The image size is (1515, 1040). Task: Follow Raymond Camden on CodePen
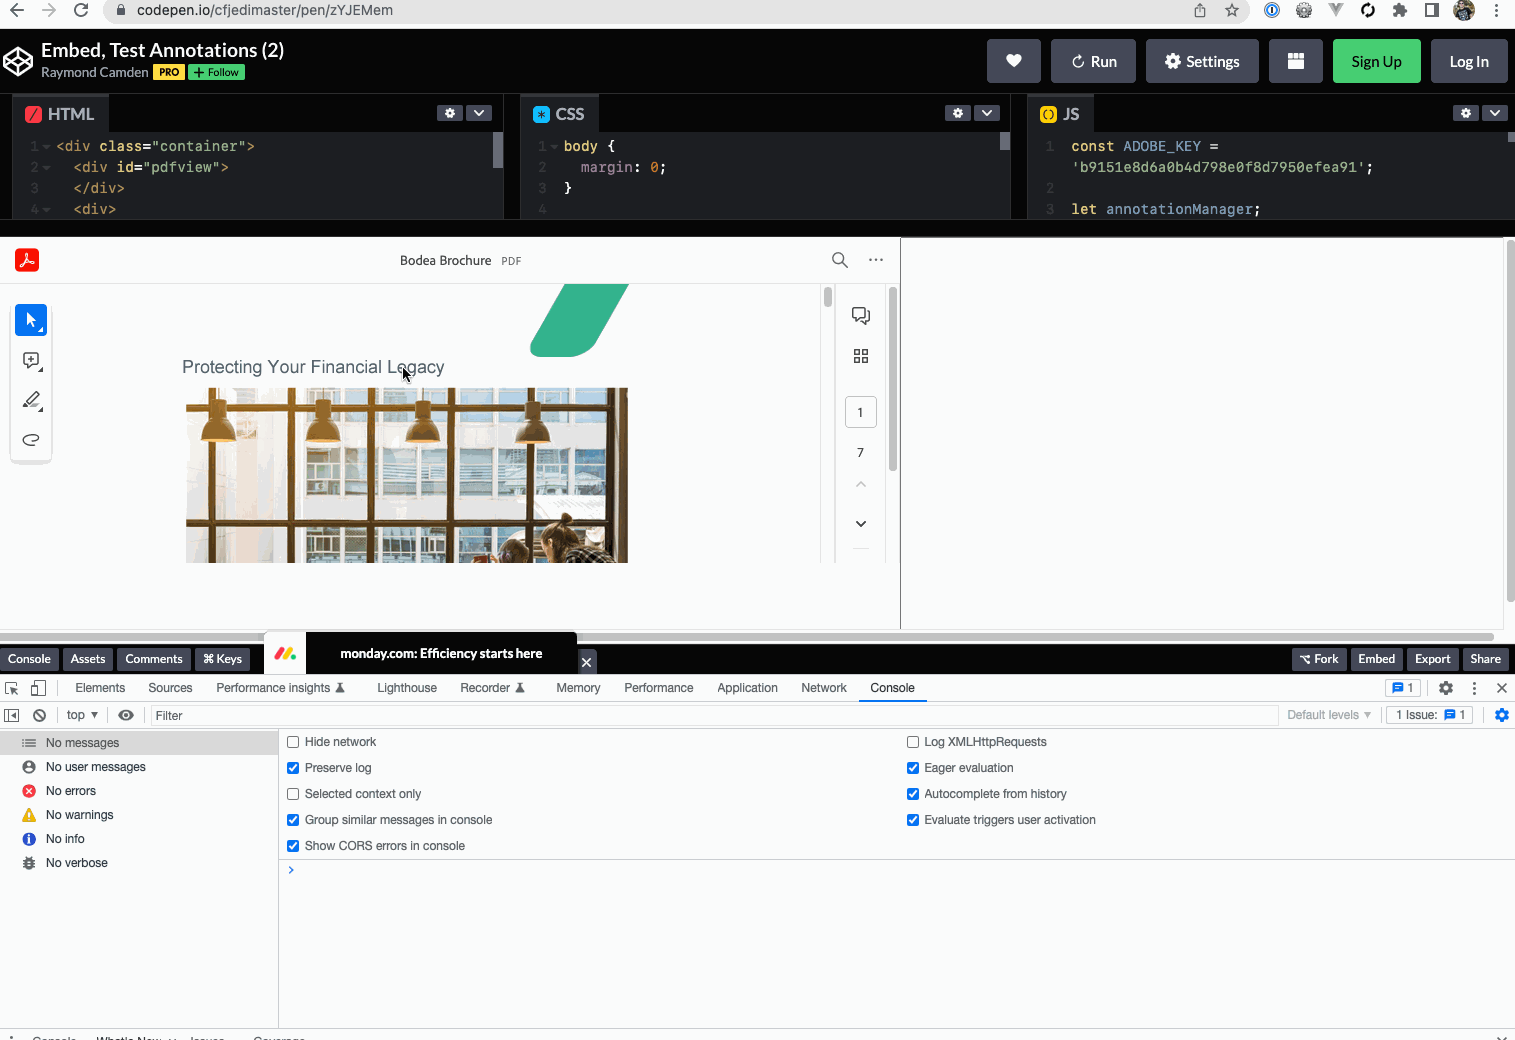[x=215, y=72]
